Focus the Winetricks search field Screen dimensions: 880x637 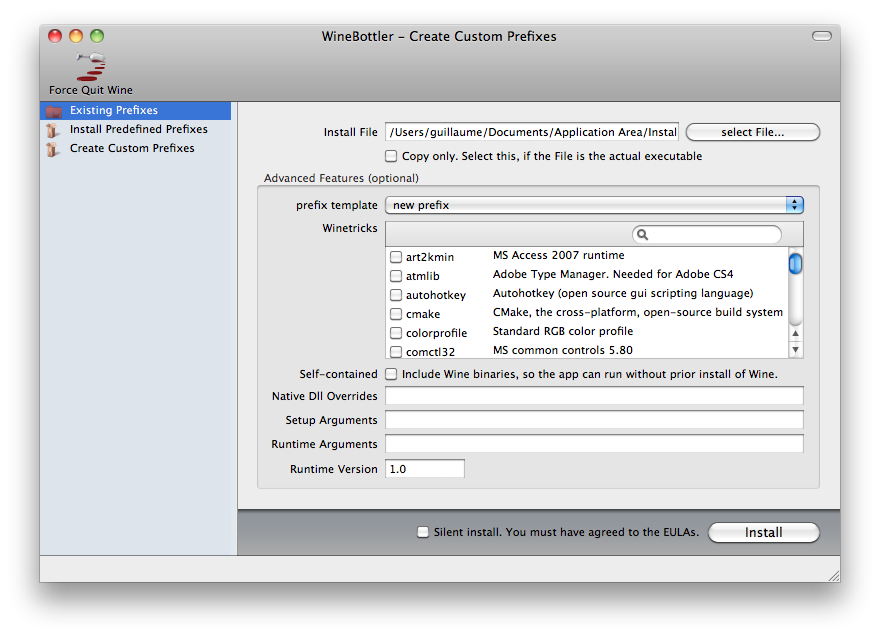click(x=707, y=235)
